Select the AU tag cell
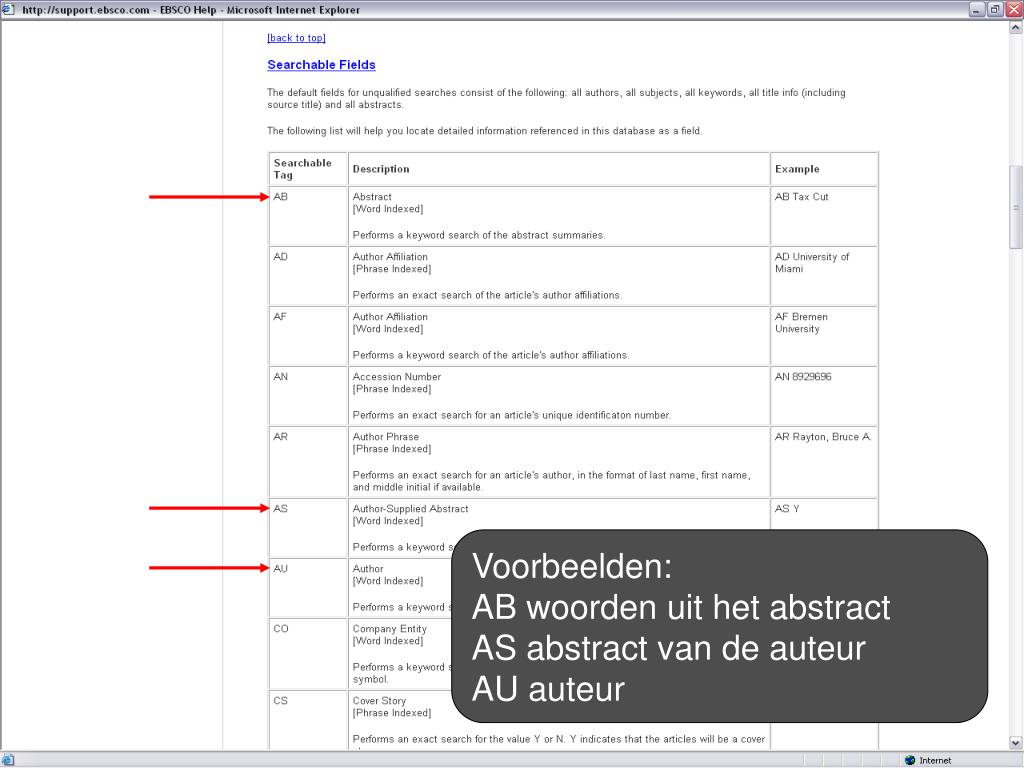This screenshot has height=768, width=1024. 308,588
